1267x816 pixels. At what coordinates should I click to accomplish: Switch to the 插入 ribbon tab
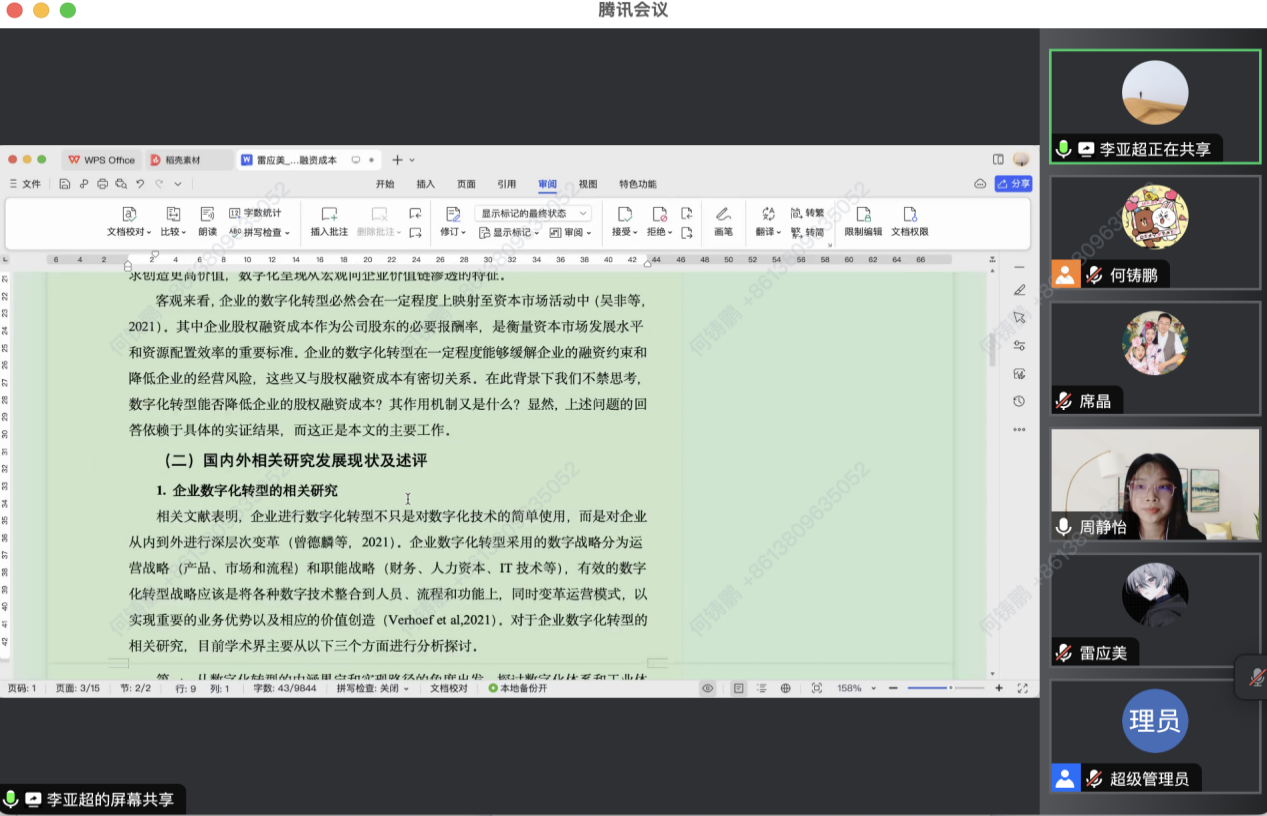coord(426,184)
